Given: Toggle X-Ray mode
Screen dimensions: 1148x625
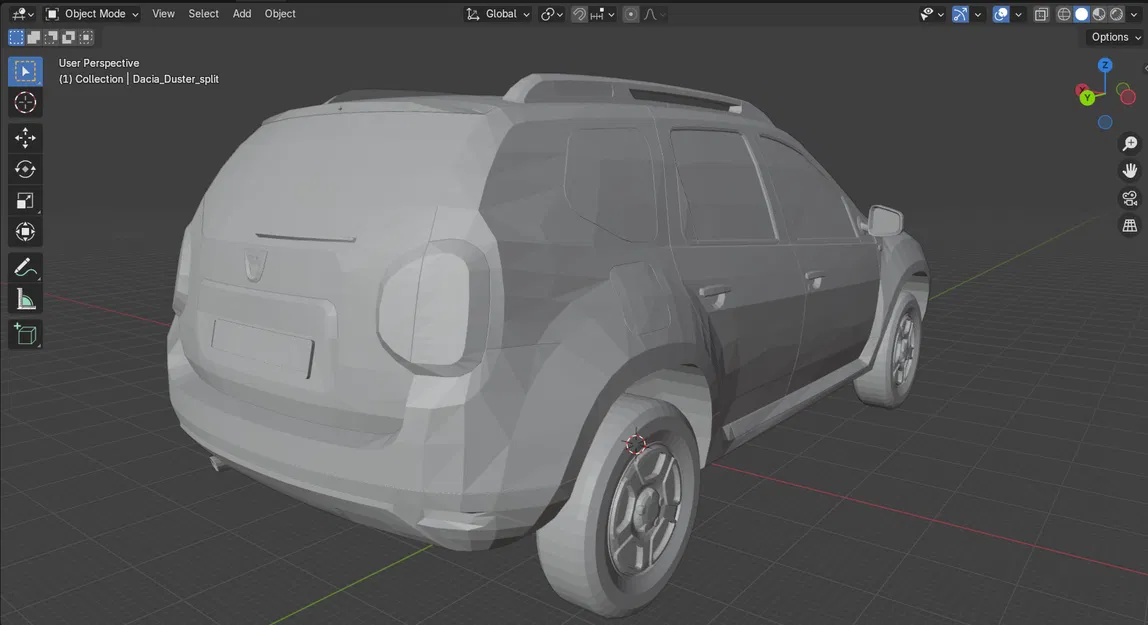Looking at the screenshot, I should click(1040, 14).
